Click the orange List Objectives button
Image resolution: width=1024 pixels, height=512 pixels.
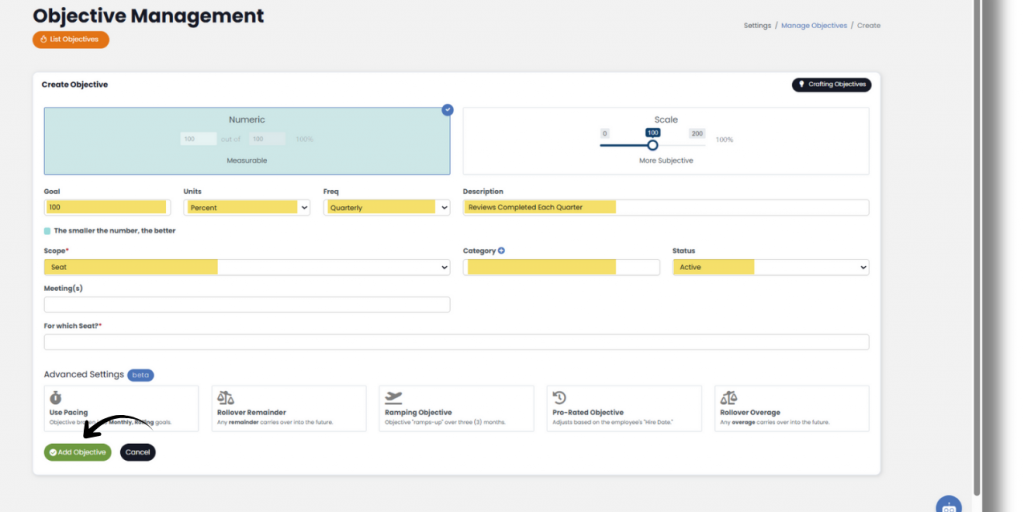(x=71, y=40)
